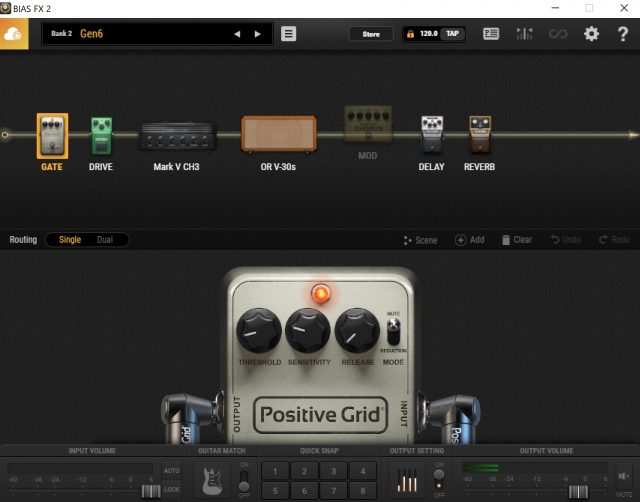Toggle the Guitar Match on/off switch
This screenshot has width=640, height=502.
coord(244,480)
